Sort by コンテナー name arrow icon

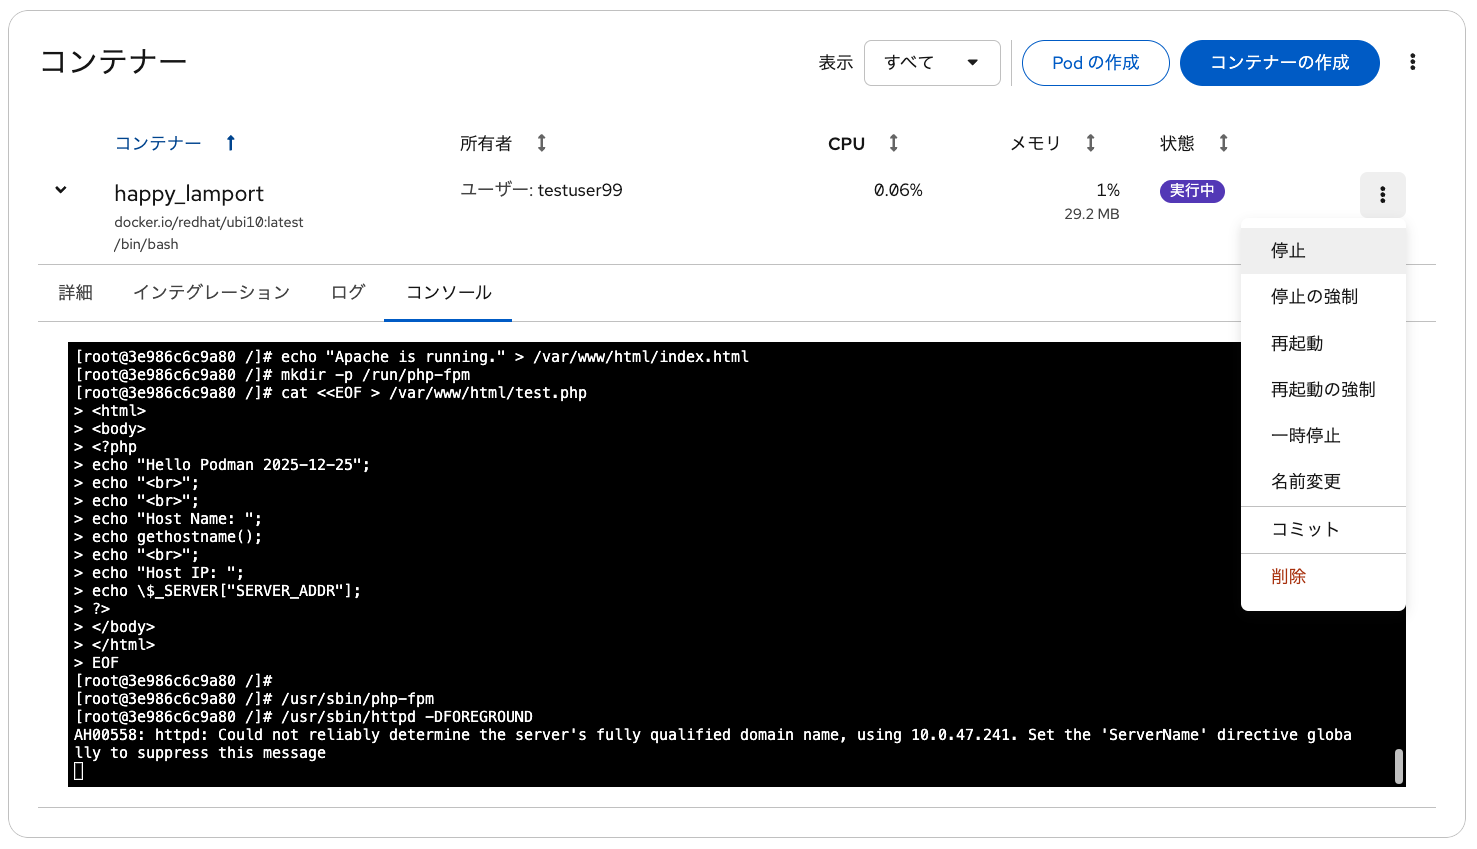pos(230,143)
